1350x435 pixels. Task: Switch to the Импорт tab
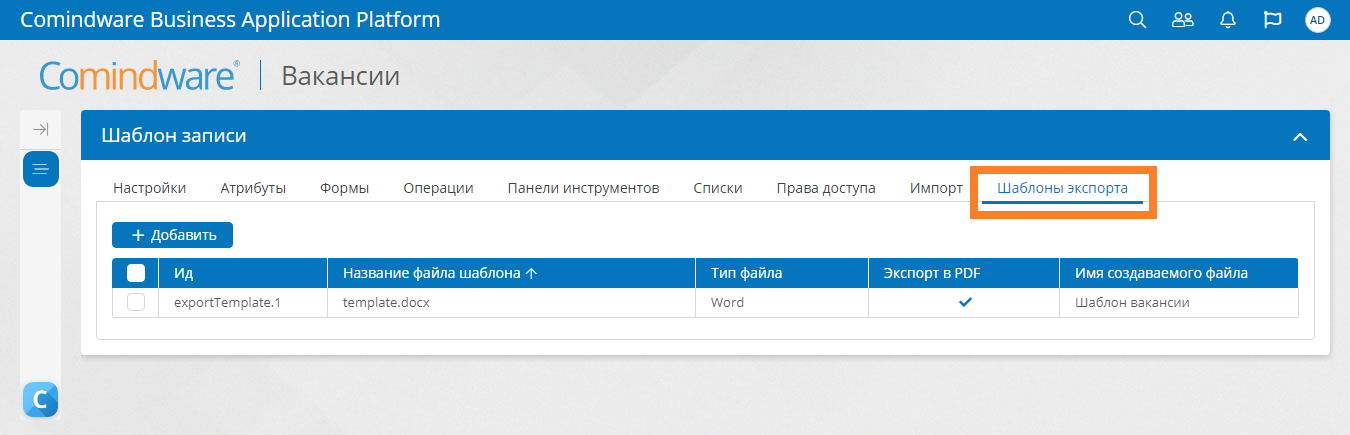(x=936, y=188)
